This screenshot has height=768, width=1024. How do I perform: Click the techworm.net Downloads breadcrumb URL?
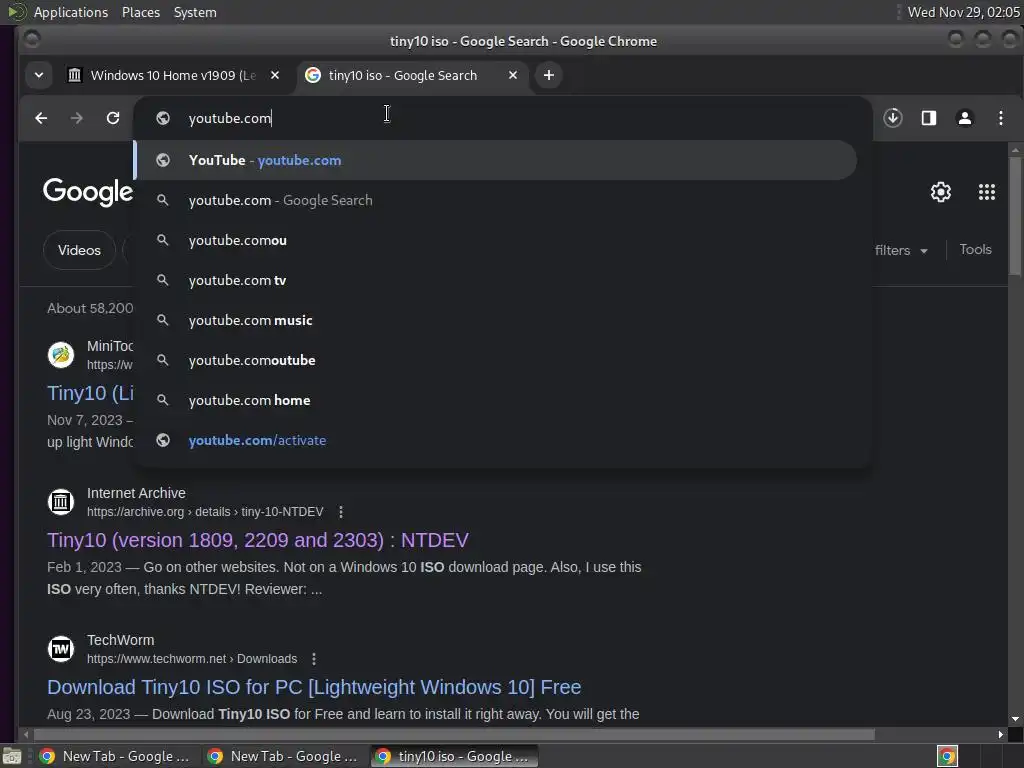(192, 659)
